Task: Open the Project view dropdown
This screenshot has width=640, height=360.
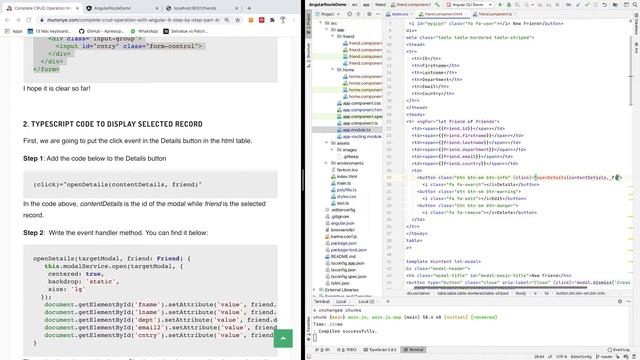Action: point(331,14)
